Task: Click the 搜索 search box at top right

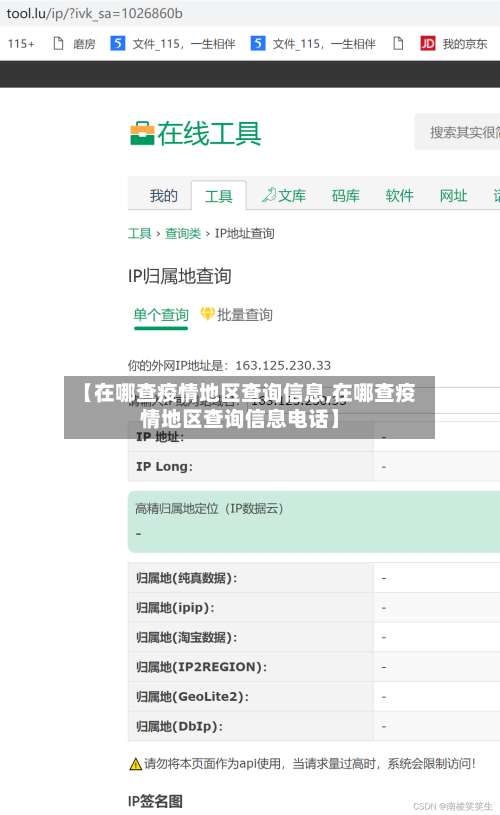Action: point(457,132)
